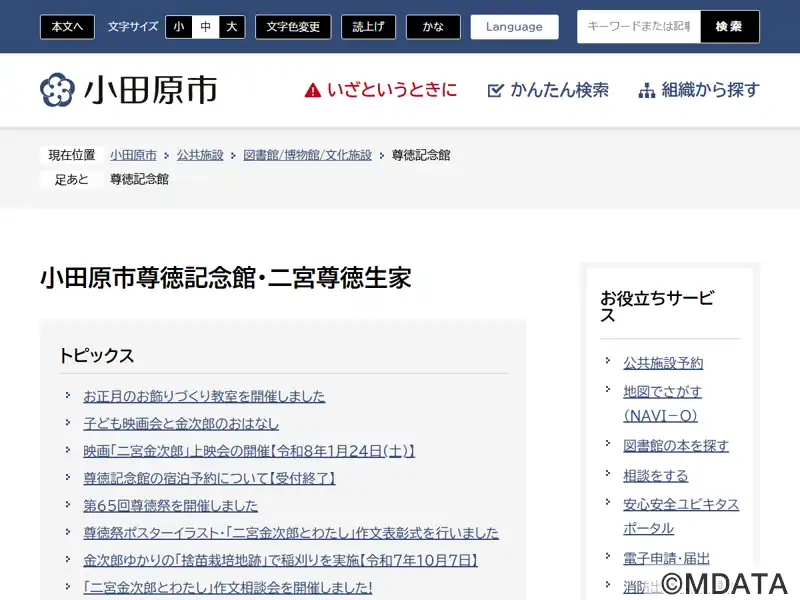The height and width of the screenshot is (600, 800).
Task: Click the Odawara City plum logo icon
Action: [57, 90]
